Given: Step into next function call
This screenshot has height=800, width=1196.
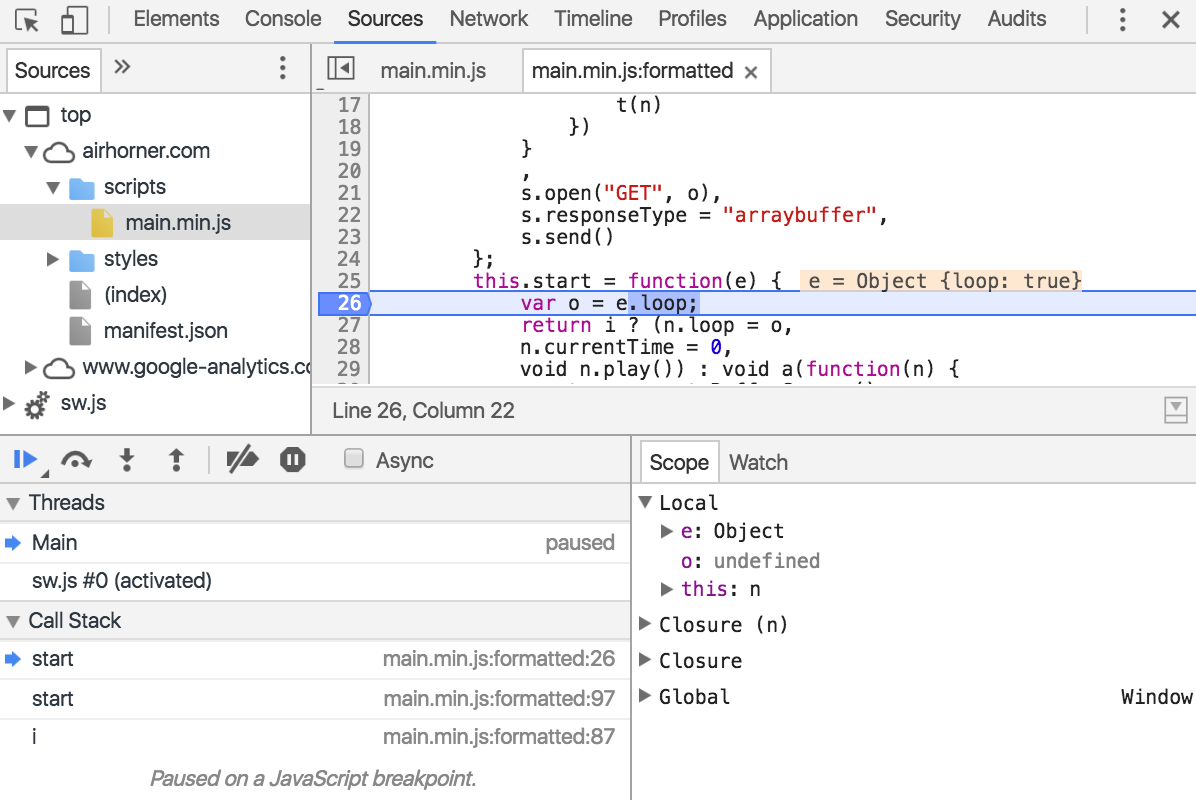Looking at the screenshot, I should 127,460.
